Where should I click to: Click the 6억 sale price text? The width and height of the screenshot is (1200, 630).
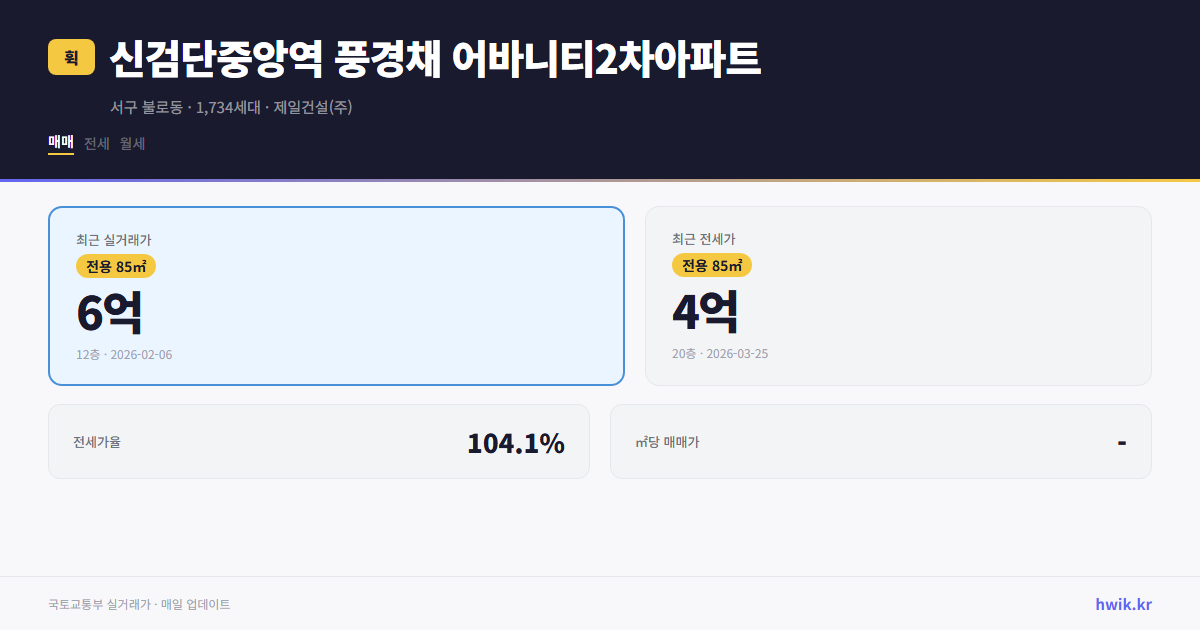coord(108,313)
